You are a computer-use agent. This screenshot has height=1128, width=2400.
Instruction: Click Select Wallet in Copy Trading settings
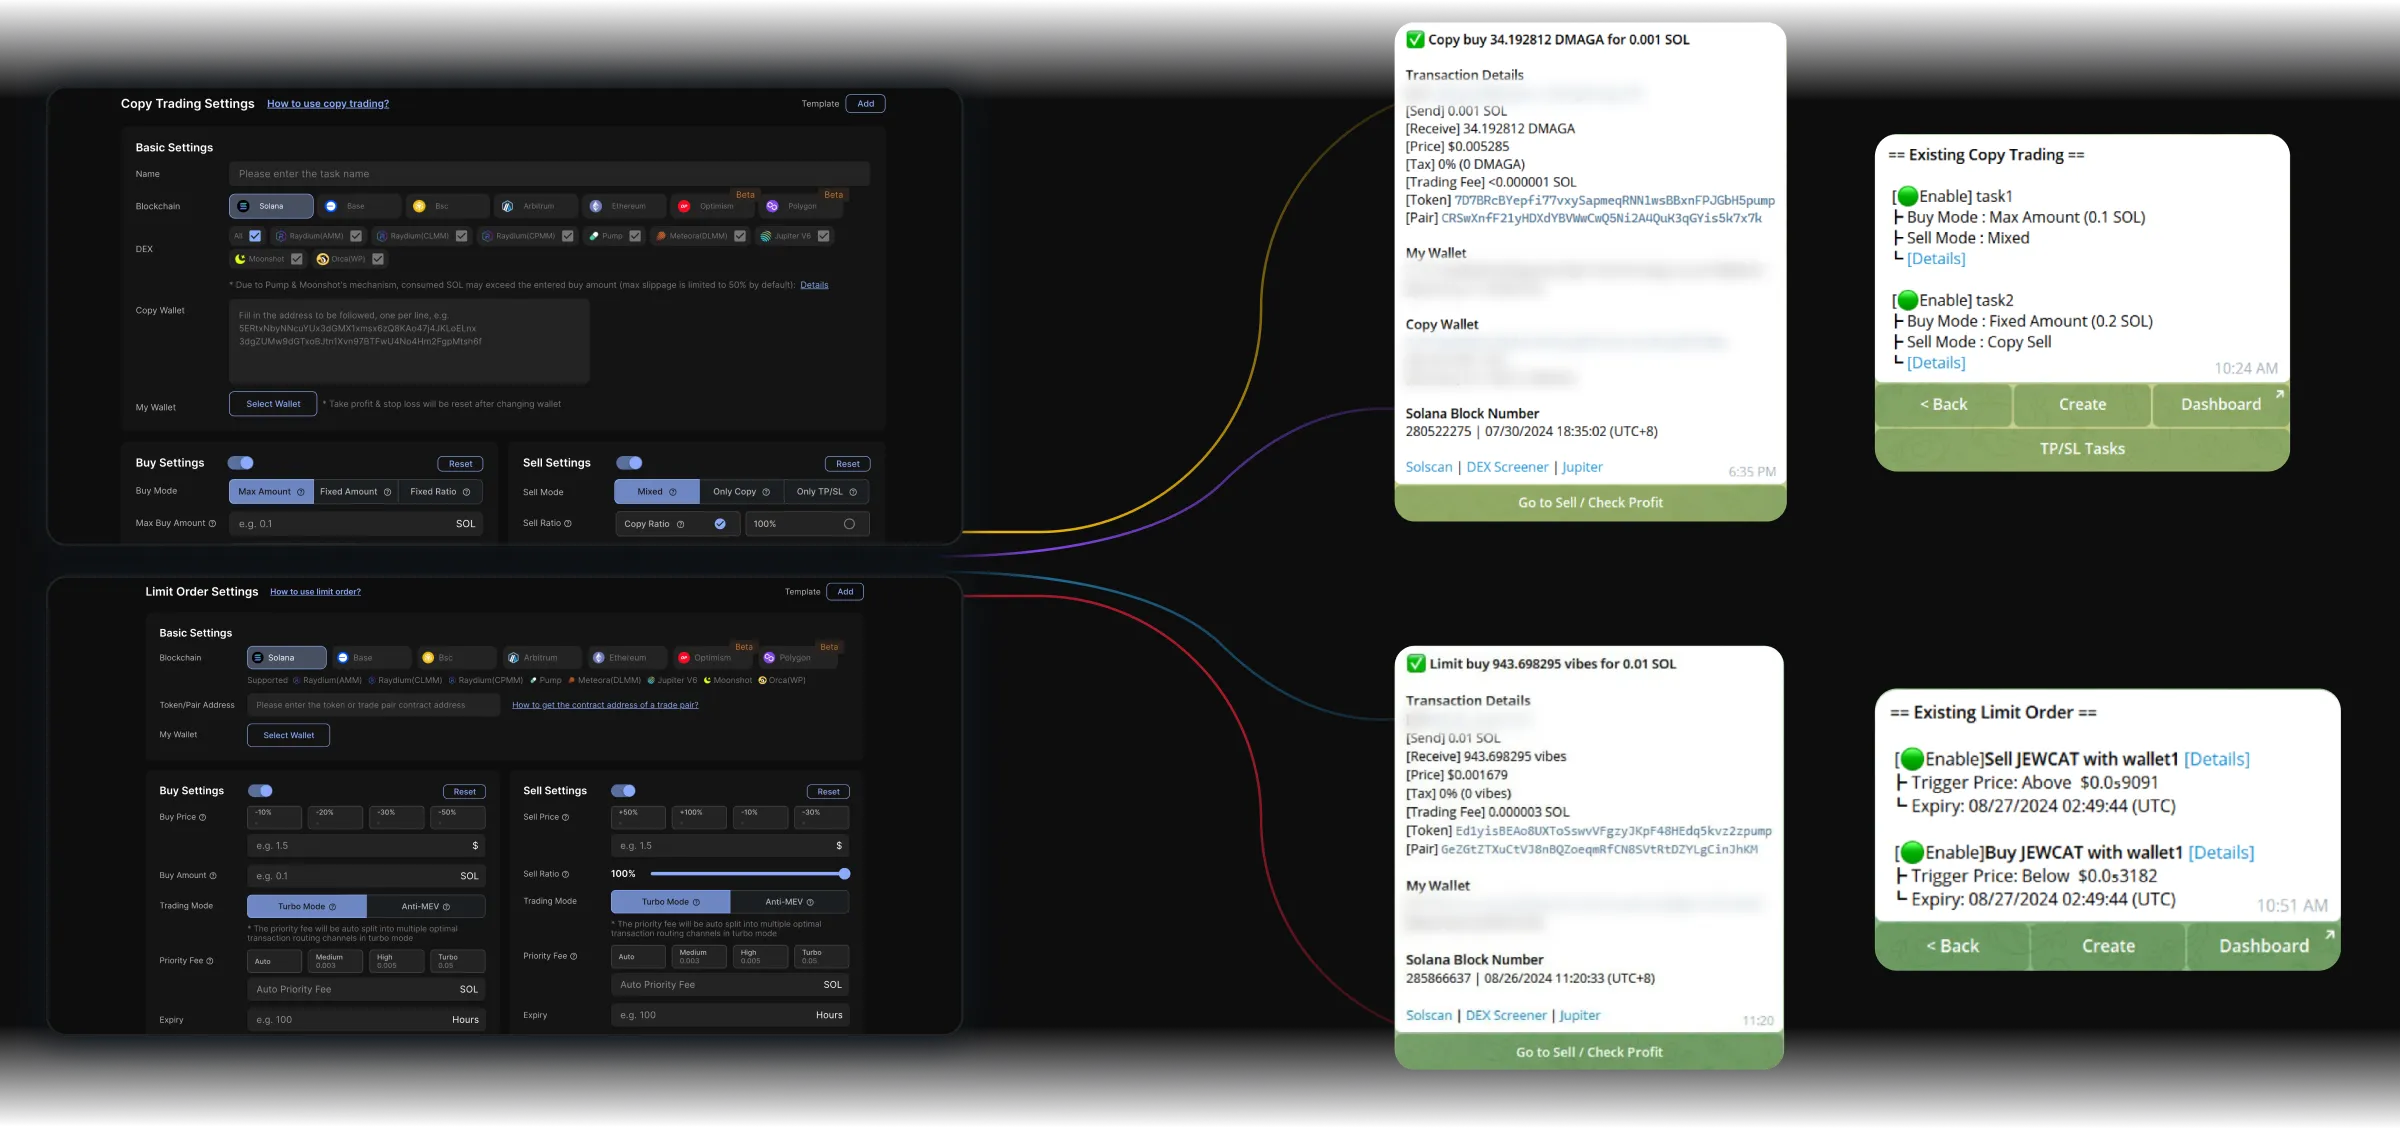pyautogui.click(x=273, y=404)
